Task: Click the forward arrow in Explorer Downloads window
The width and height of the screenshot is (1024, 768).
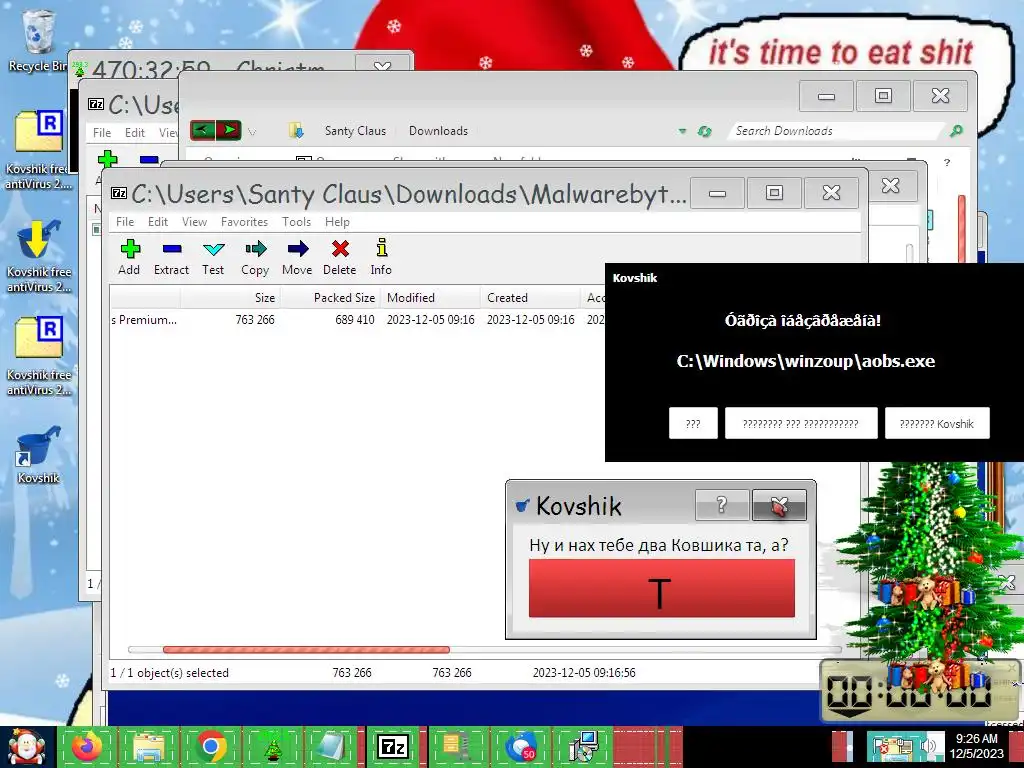Action: pos(229,130)
